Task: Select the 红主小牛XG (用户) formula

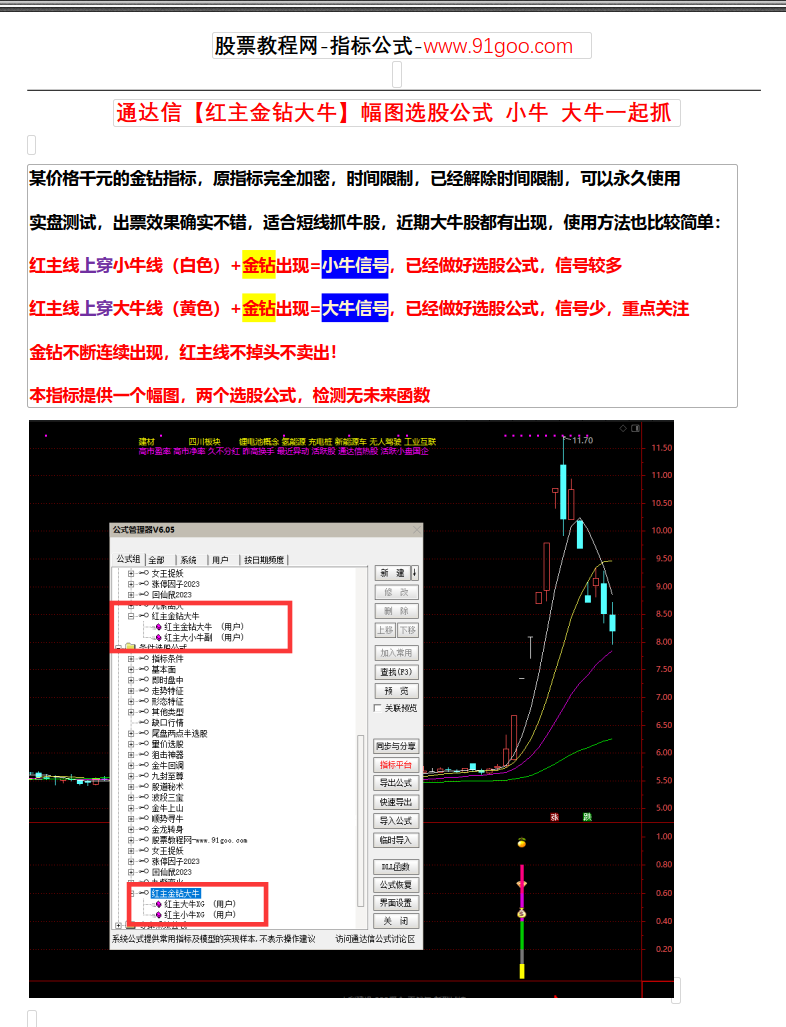Action: pos(200,914)
